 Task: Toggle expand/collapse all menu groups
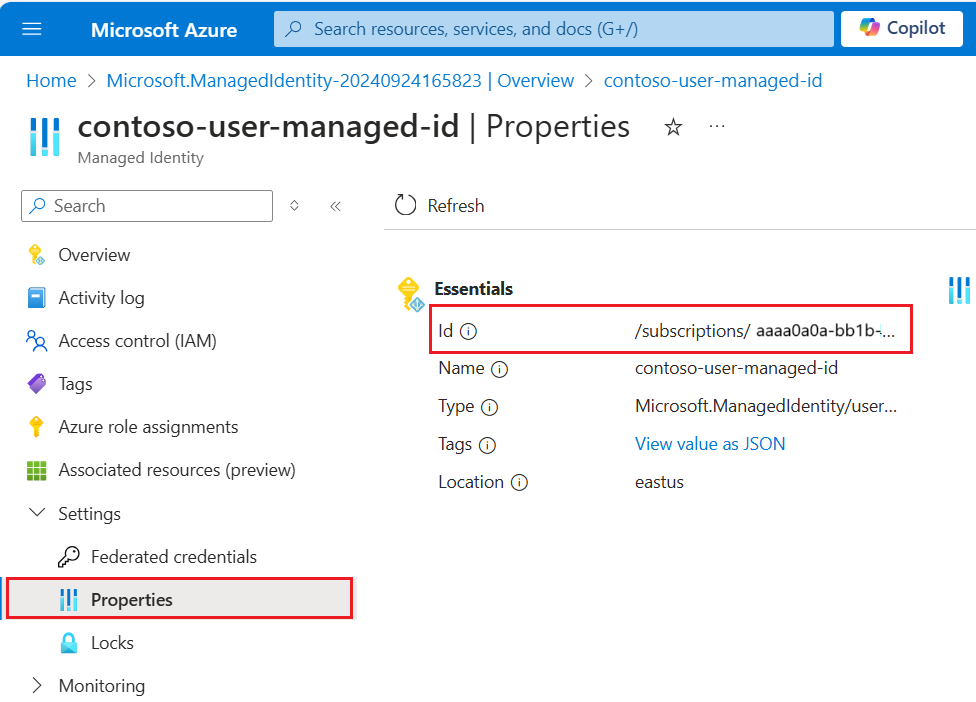coord(294,206)
